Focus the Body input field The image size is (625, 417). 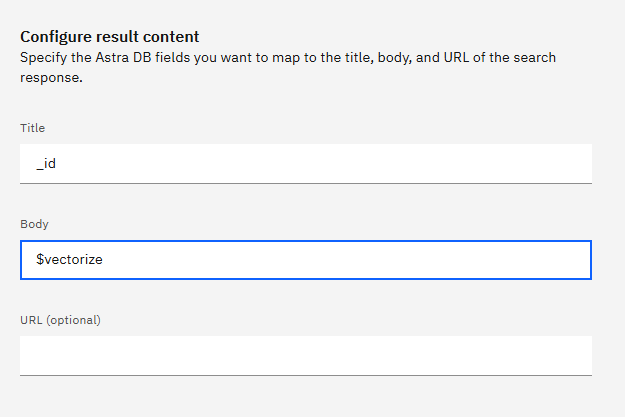(305, 259)
